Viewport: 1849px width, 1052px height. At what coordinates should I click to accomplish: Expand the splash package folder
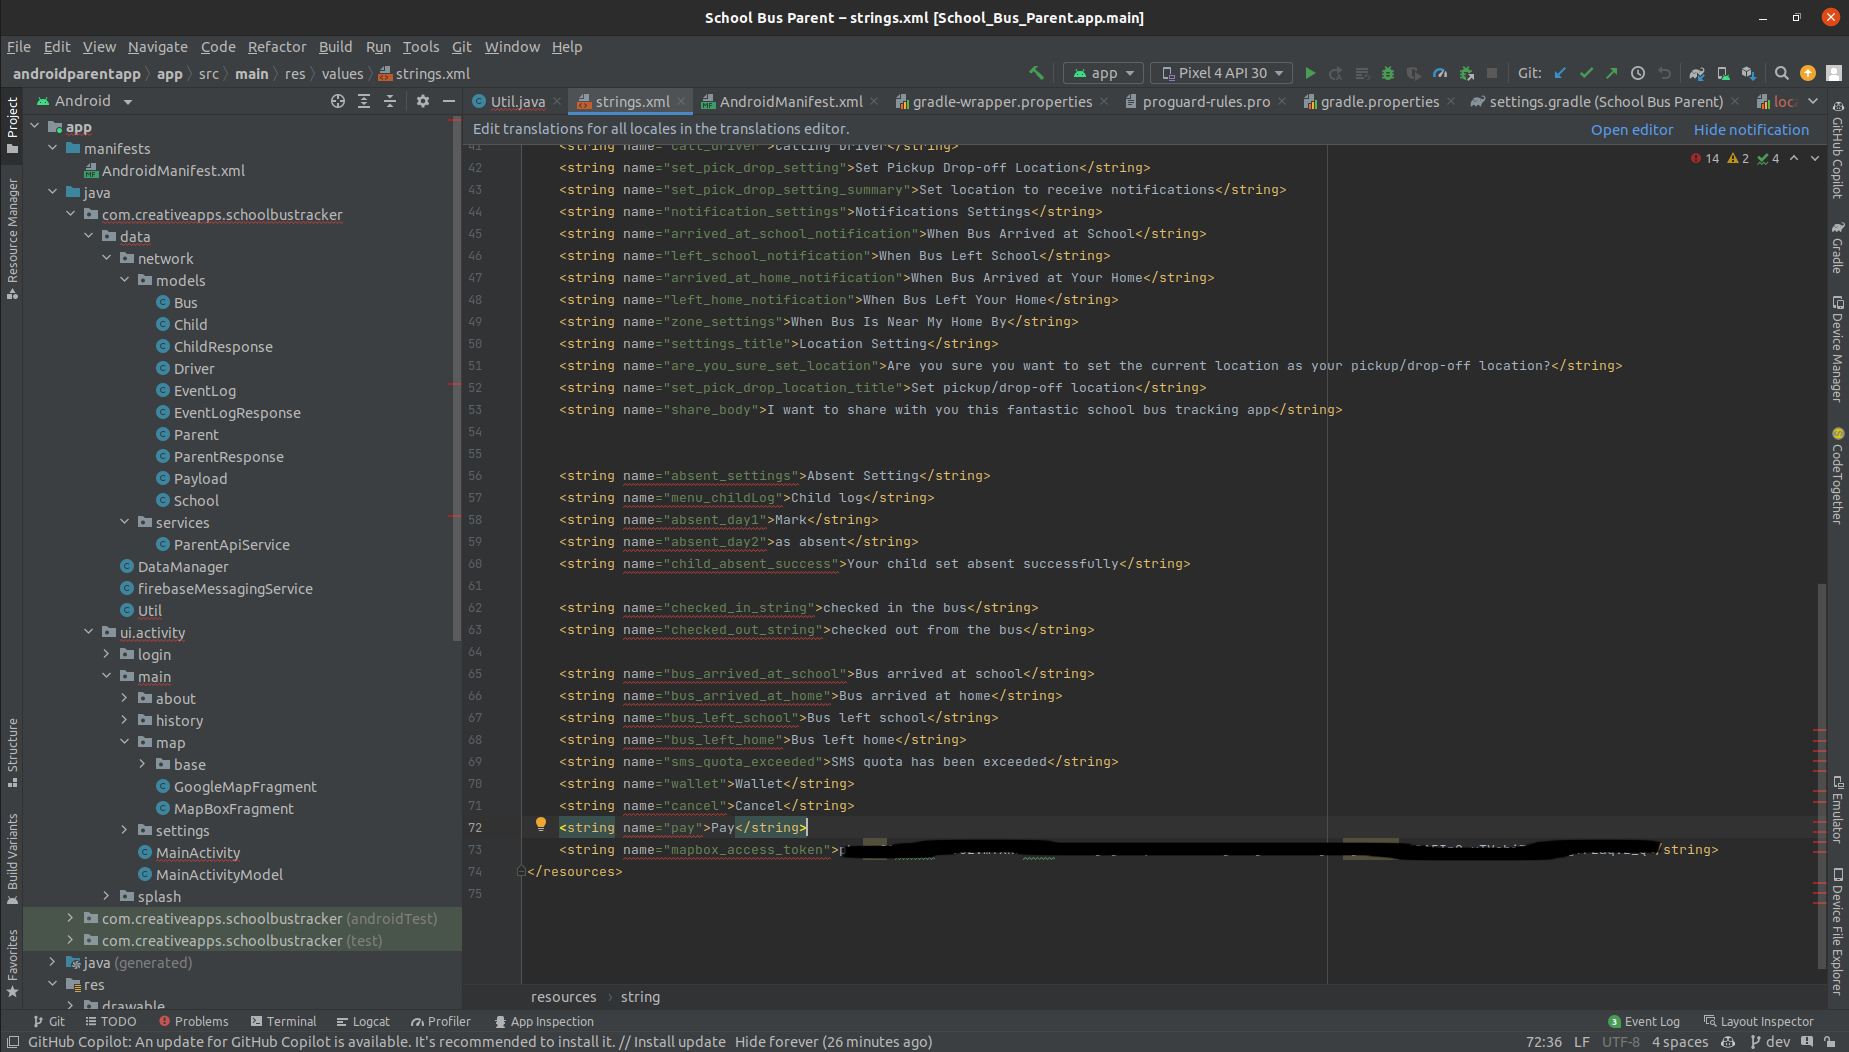point(107,896)
